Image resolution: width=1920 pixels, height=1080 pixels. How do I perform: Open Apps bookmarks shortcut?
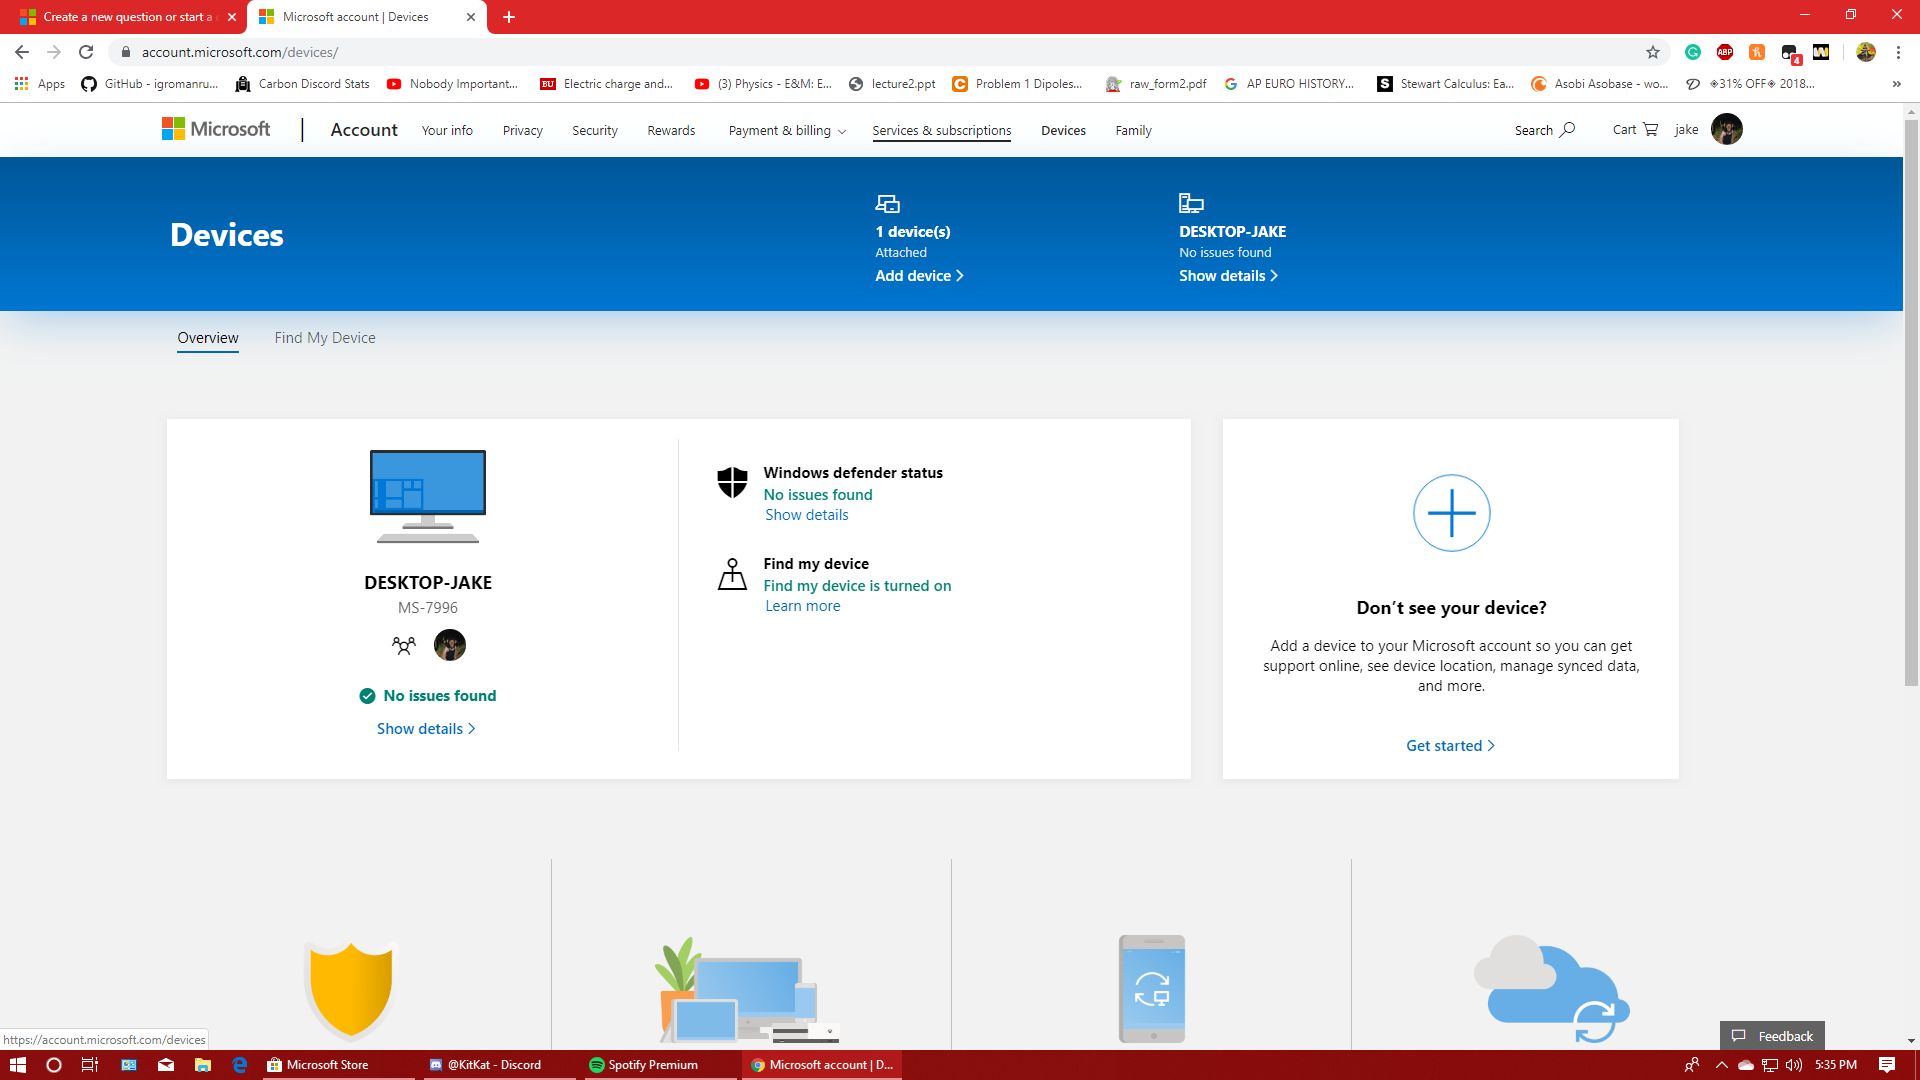click(x=40, y=84)
